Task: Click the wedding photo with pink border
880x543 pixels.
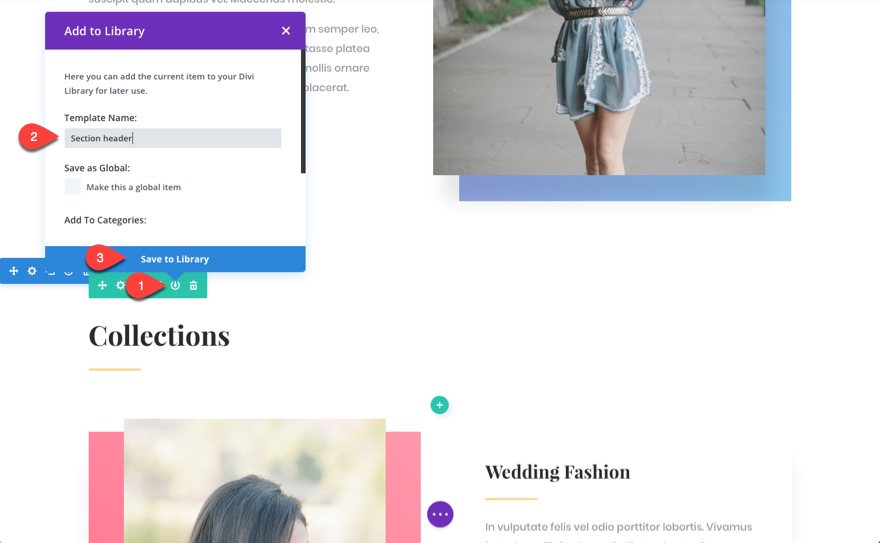Action: [x=255, y=481]
